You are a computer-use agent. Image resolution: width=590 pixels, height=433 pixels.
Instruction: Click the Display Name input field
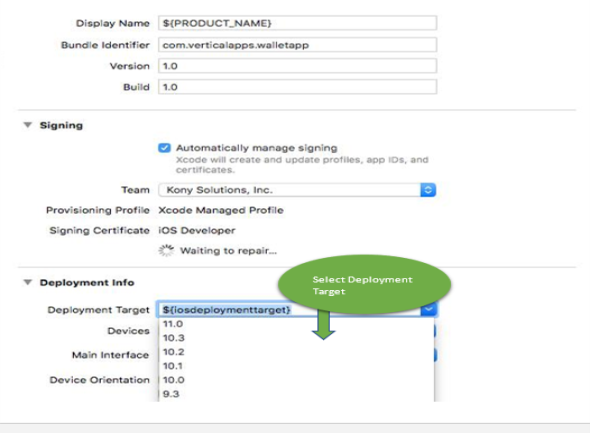297,23
